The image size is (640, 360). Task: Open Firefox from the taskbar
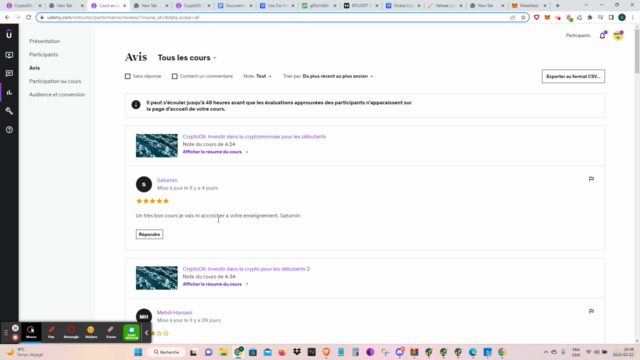tap(282, 352)
